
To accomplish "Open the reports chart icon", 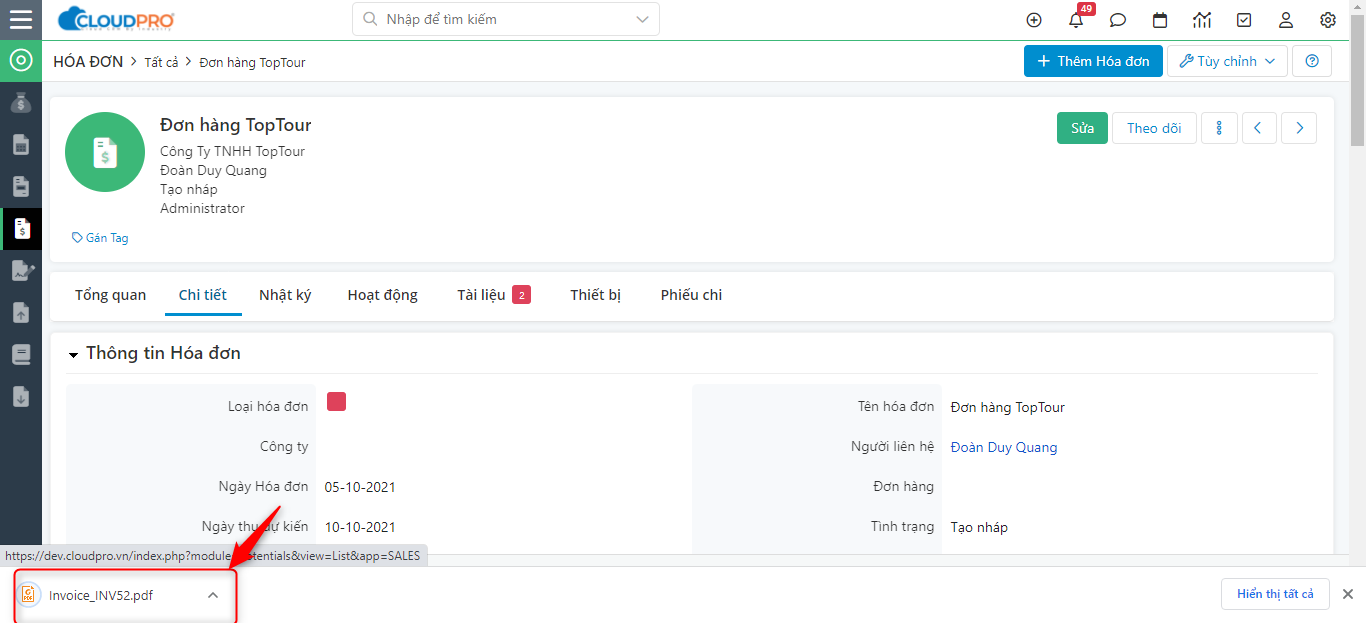I will point(1202,20).
